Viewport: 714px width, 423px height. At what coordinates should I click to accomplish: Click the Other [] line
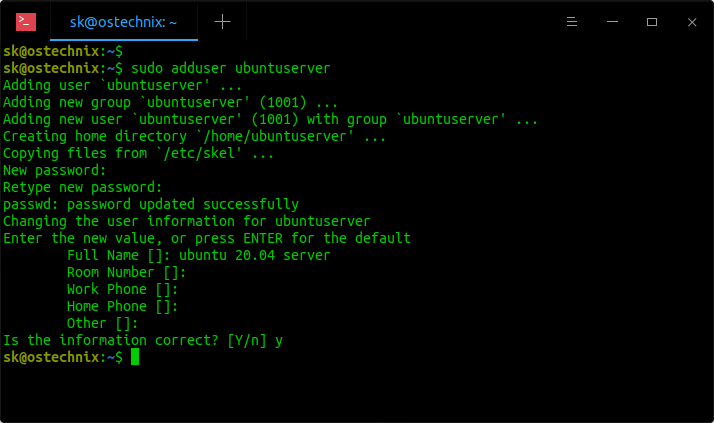(x=102, y=323)
